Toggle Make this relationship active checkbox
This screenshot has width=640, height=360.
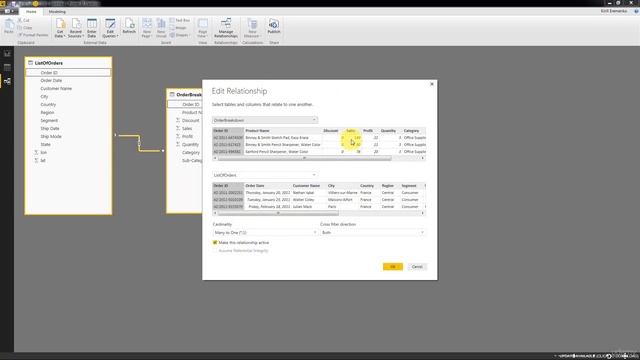pos(215,242)
